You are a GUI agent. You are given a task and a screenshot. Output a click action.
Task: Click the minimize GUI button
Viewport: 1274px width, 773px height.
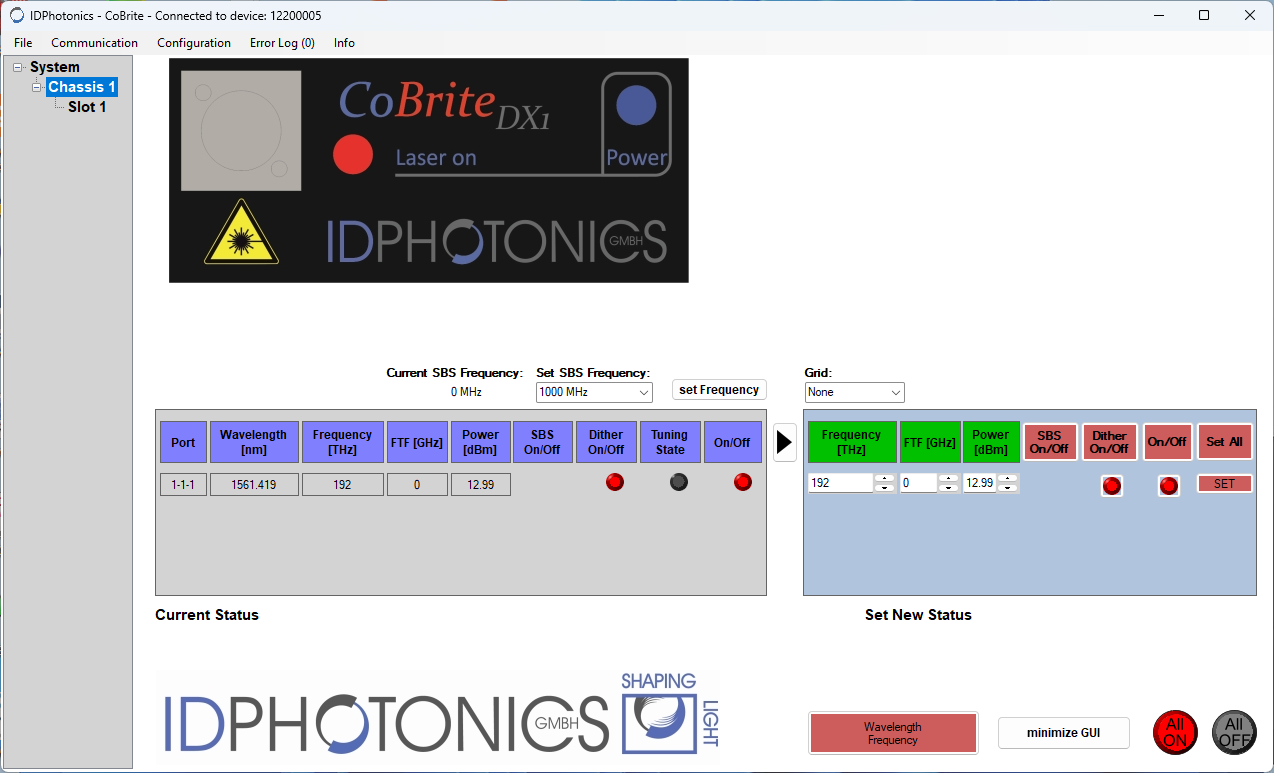(x=1063, y=733)
